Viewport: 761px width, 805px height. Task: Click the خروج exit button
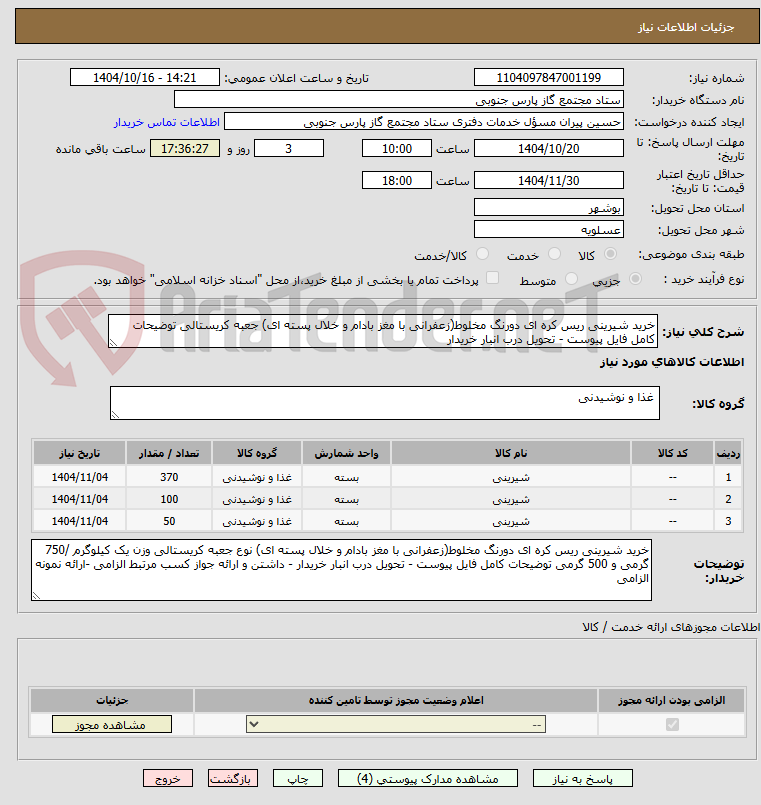coord(168,778)
